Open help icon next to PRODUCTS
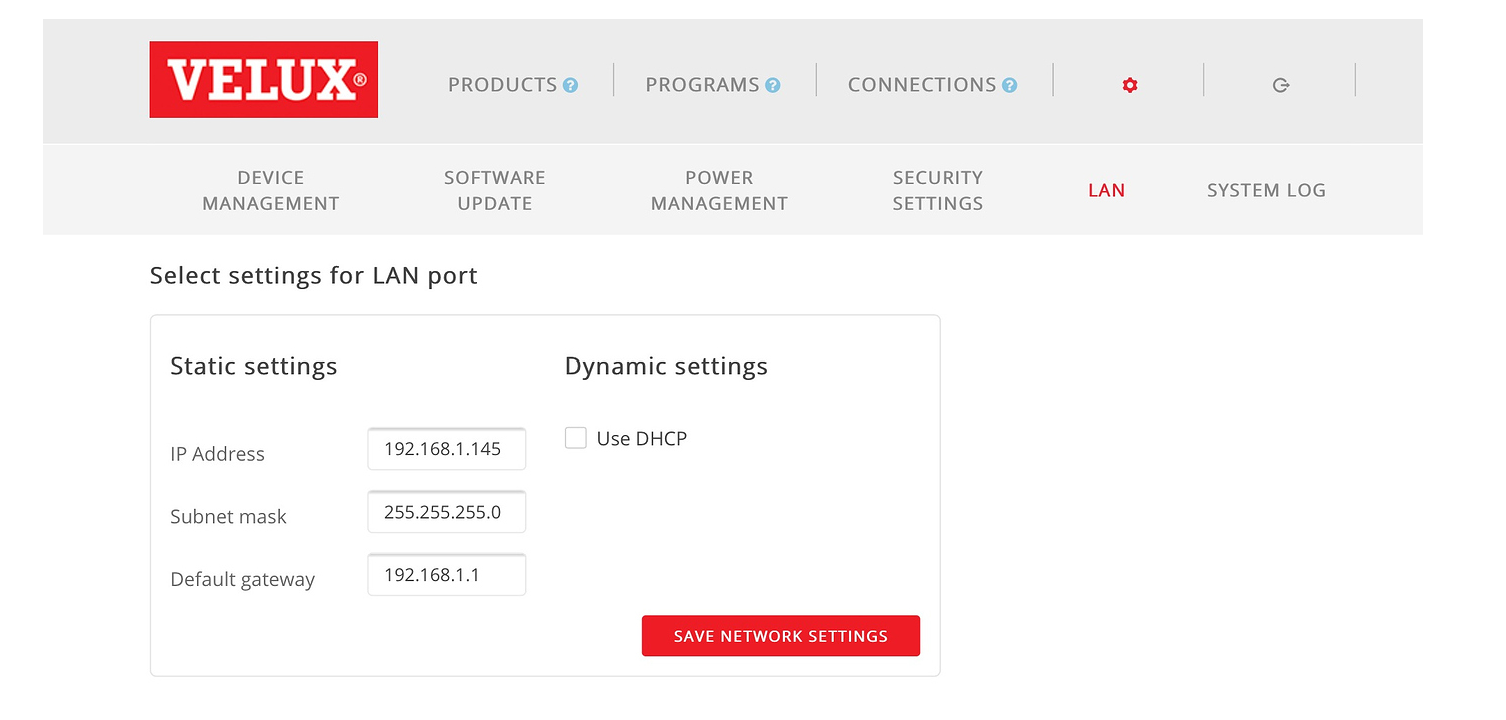The image size is (1506, 720). coord(570,86)
